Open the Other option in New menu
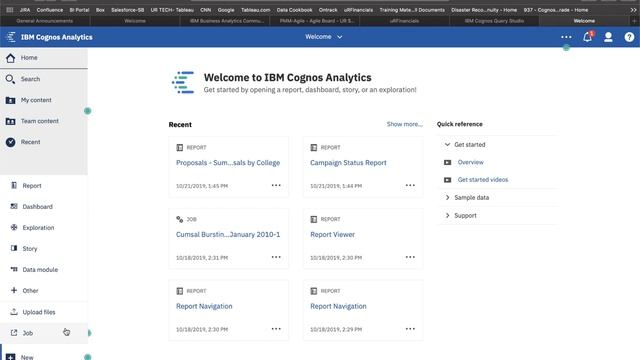Image resolution: width=640 pixels, height=360 pixels. (x=44, y=291)
